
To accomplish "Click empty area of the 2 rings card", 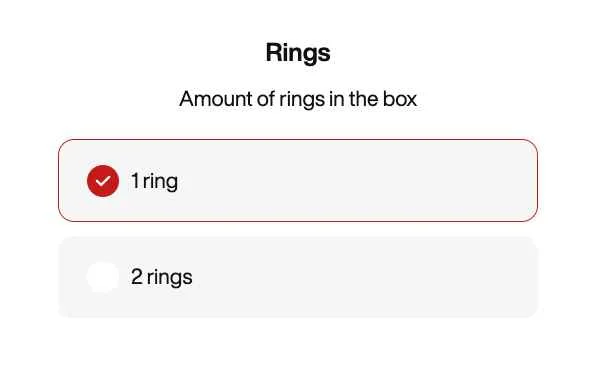I will (x=364, y=277).
